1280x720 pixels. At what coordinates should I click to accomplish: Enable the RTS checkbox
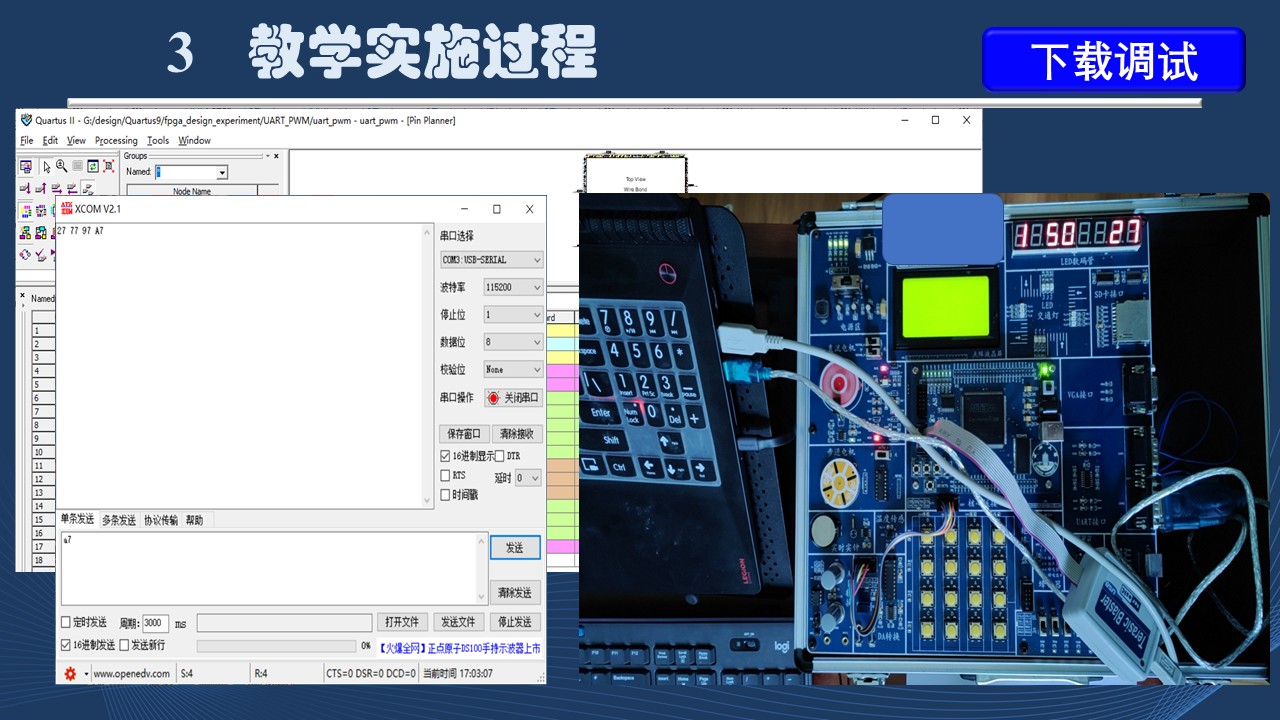click(x=446, y=475)
